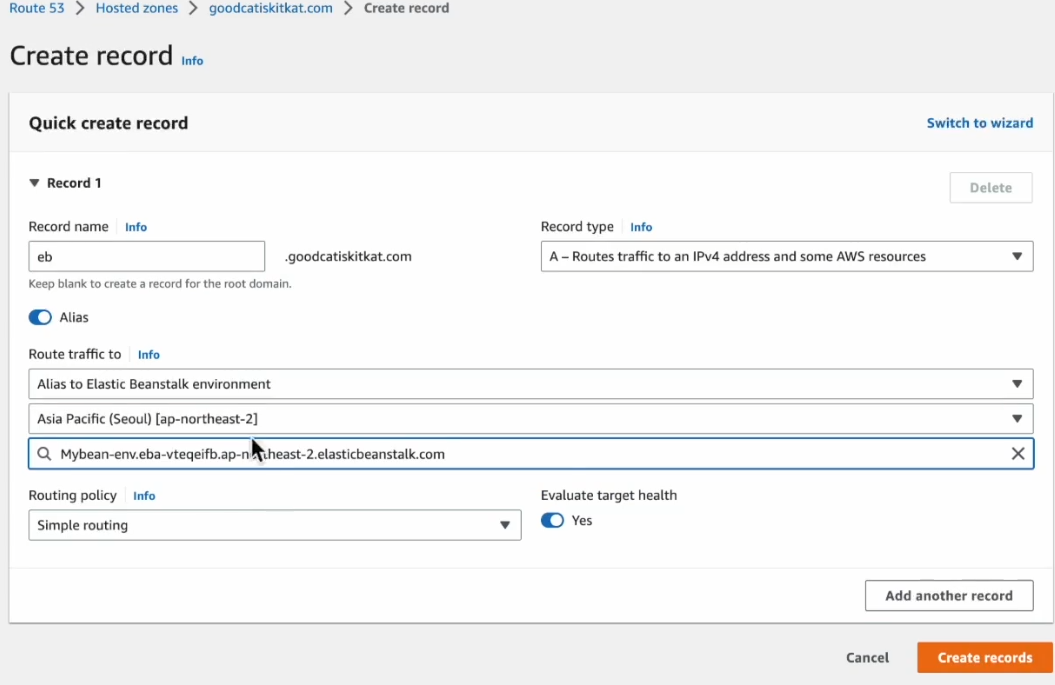Focus the Record name field containing eb

pos(147,256)
